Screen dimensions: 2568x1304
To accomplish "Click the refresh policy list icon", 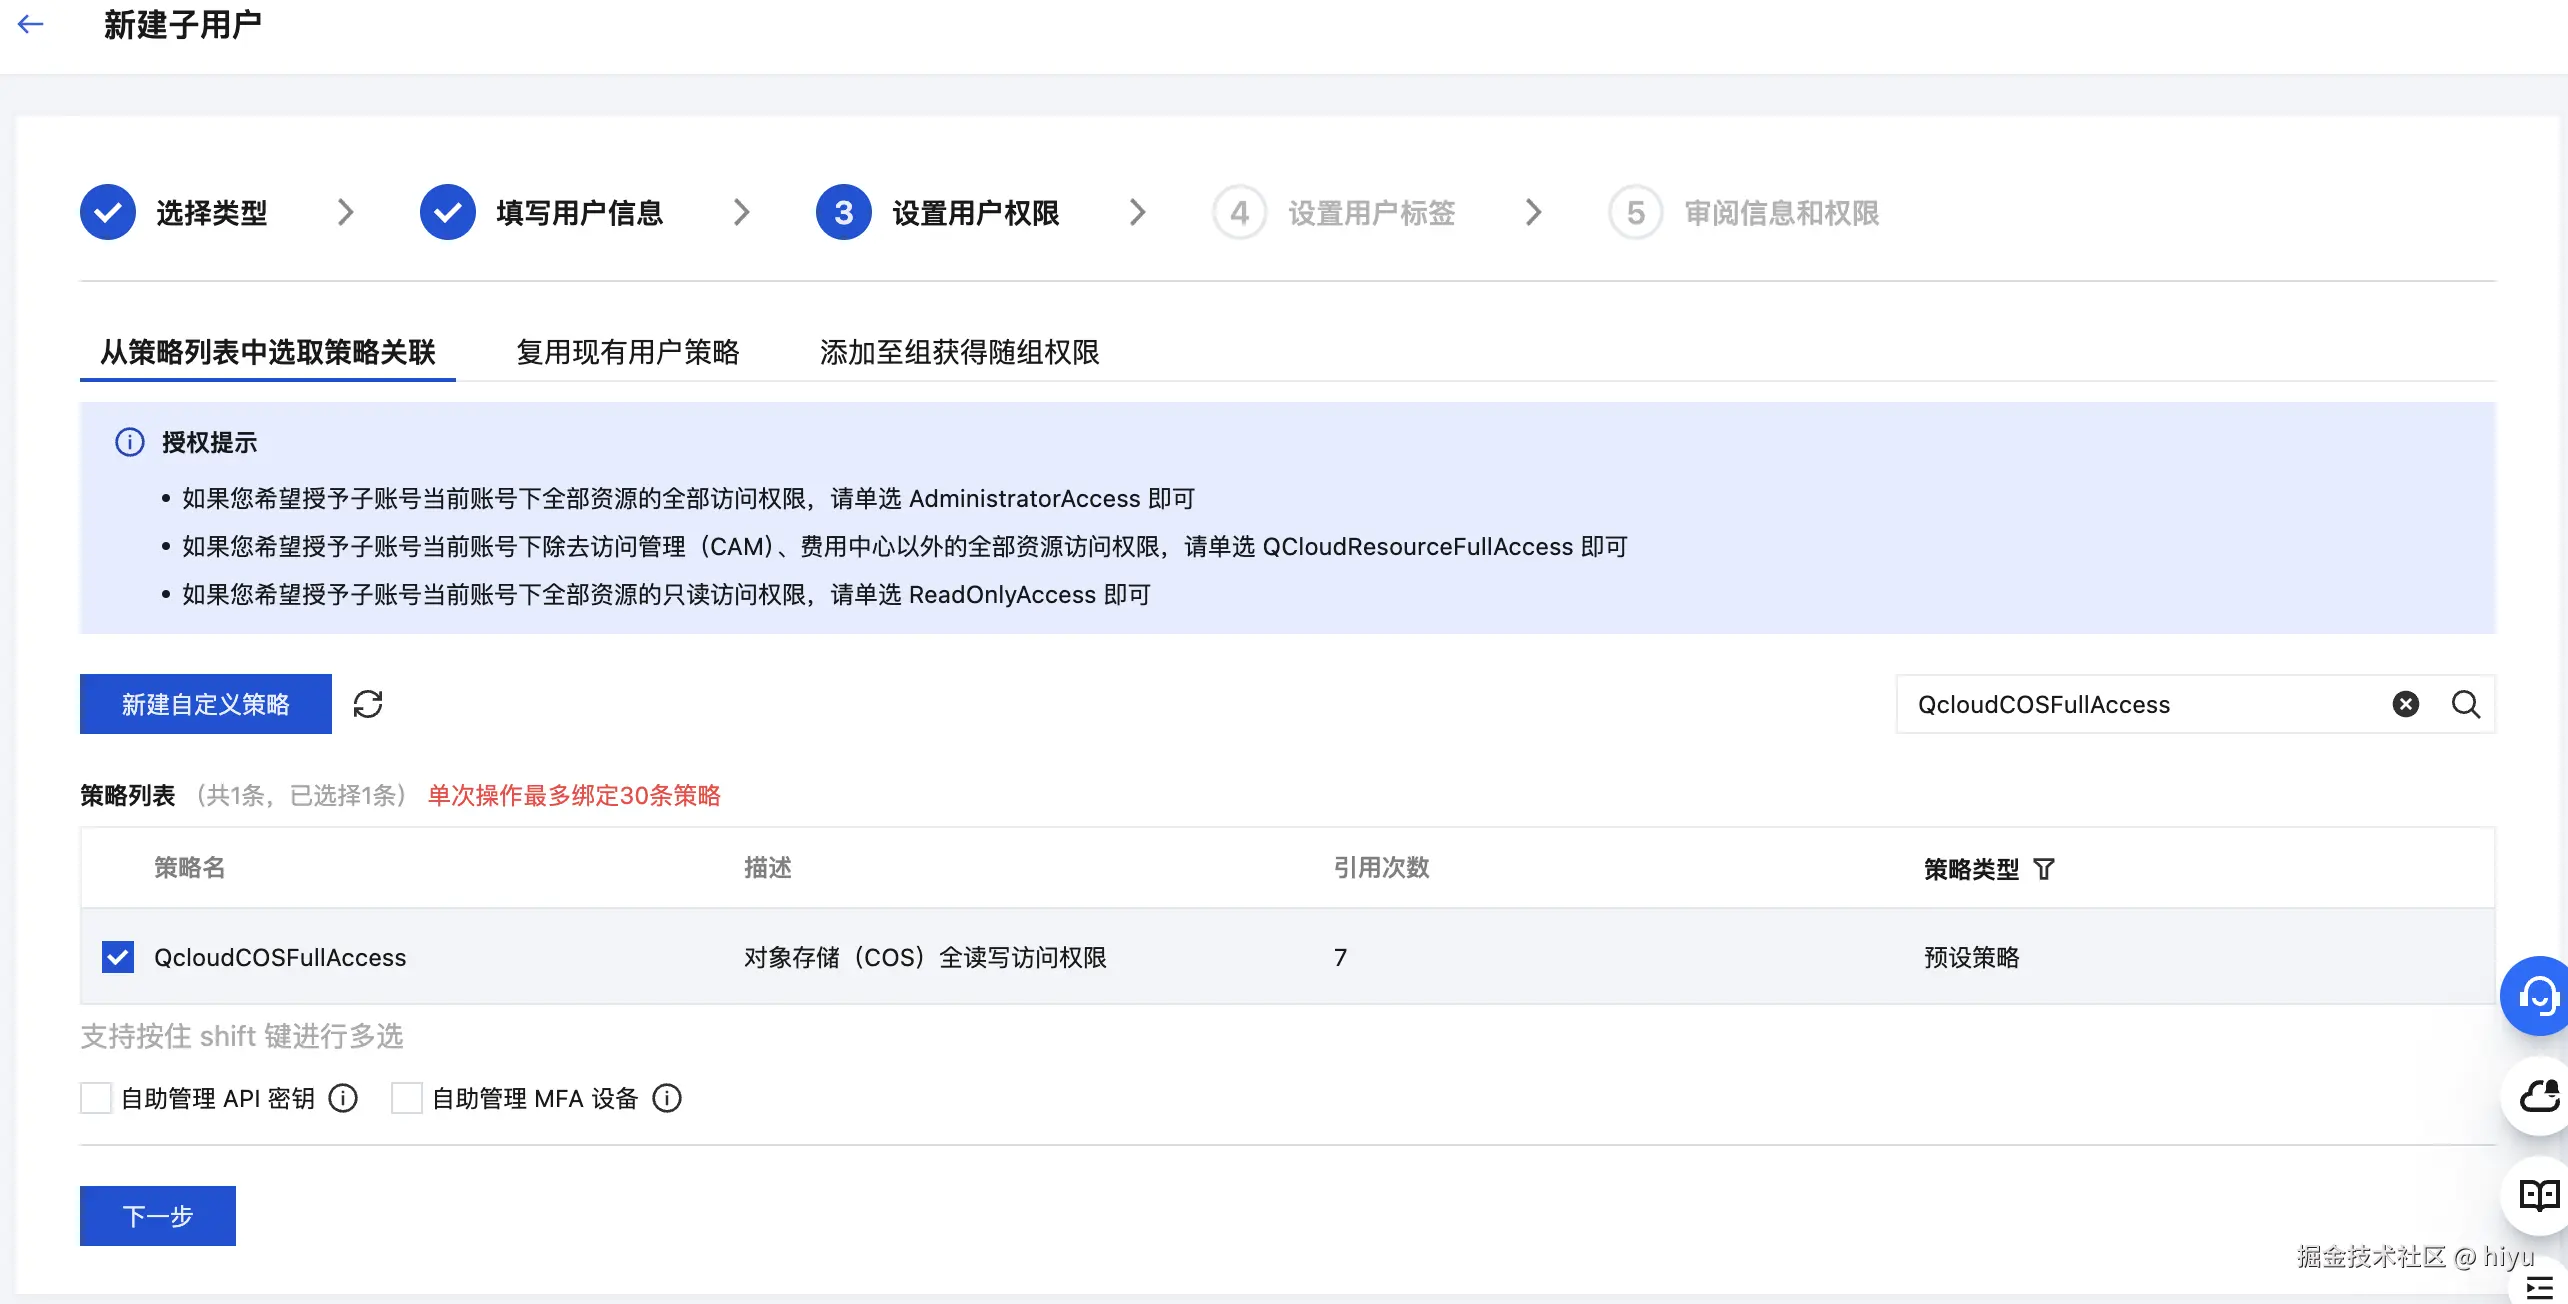I will (368, 704).
